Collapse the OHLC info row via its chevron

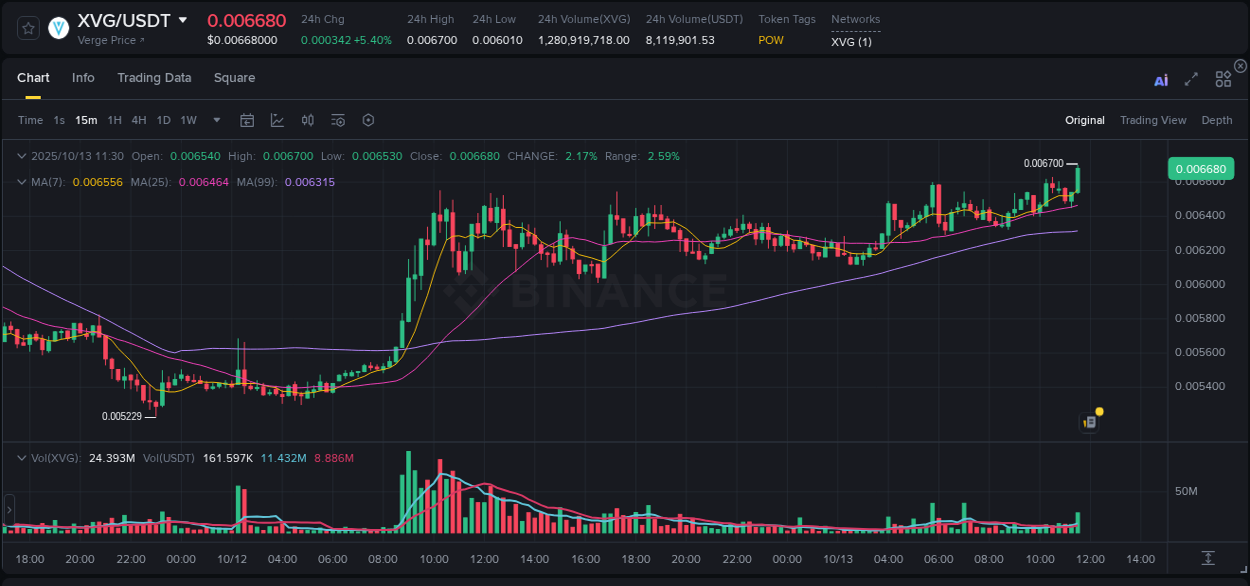[x=22, y=156]
